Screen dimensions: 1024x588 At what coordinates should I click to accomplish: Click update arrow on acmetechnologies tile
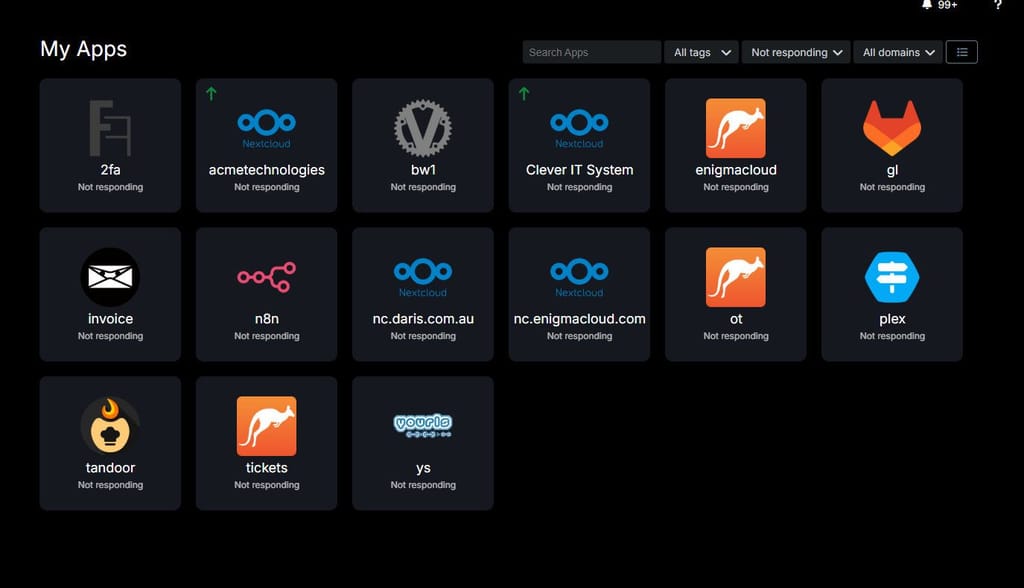coord(211,94)
